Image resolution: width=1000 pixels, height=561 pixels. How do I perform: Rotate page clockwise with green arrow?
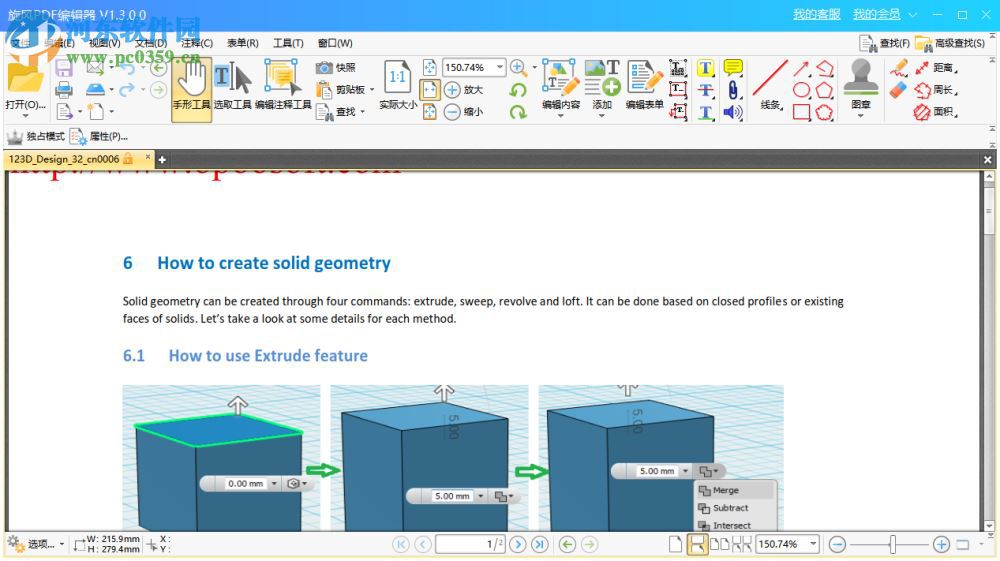point(518,112)
